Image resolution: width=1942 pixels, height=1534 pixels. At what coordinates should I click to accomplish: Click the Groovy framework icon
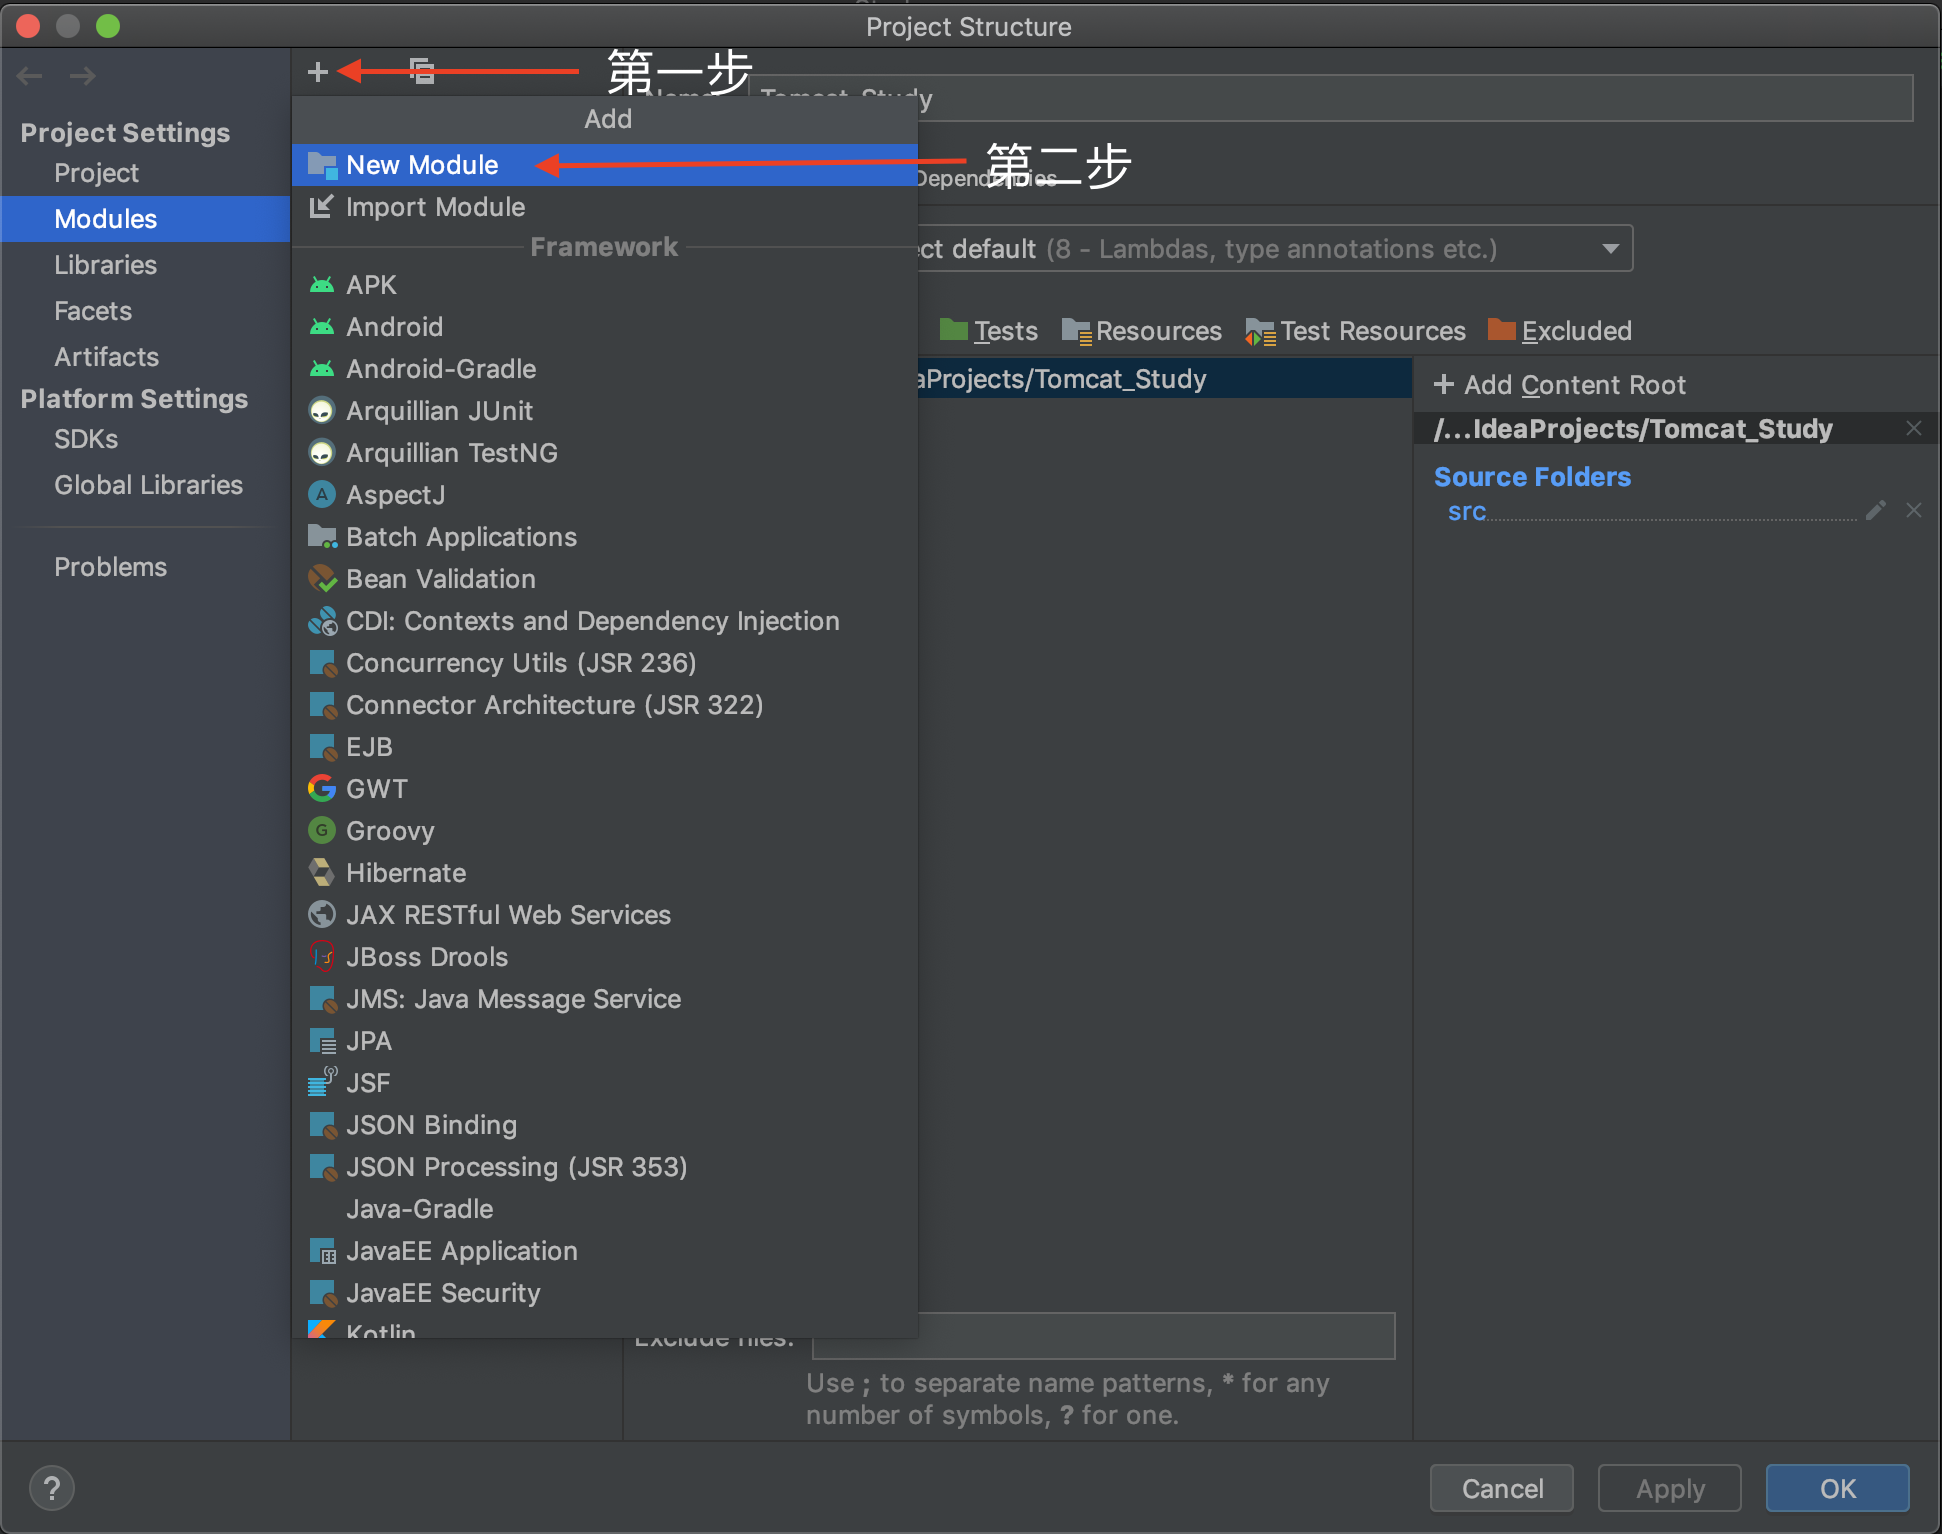tap(322, 831)
